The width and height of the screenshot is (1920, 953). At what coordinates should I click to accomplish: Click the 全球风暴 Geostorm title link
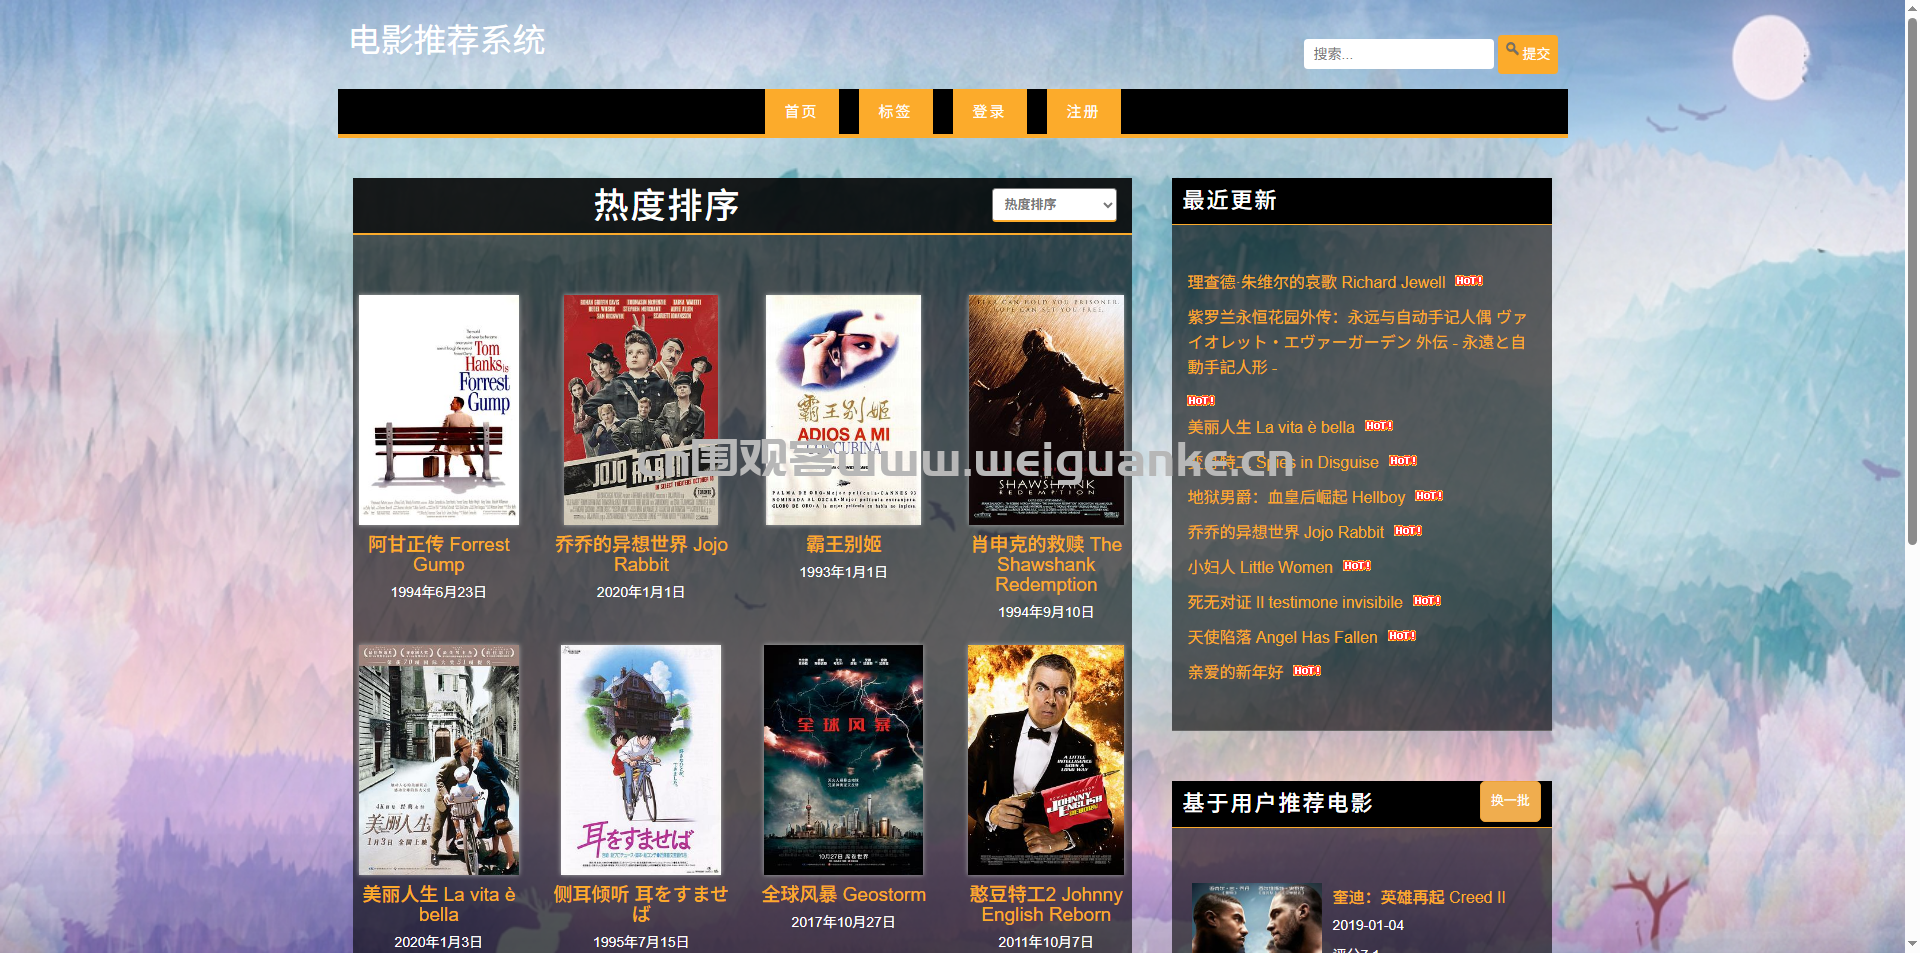click(x=843, y=894)
